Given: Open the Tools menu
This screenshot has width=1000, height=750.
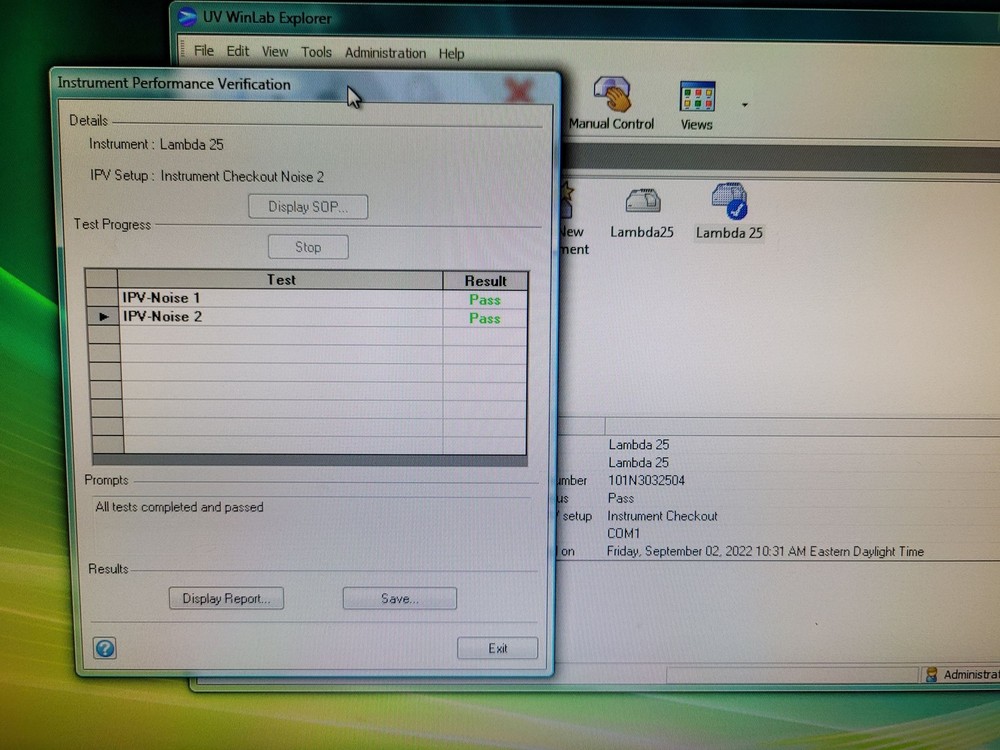Looking at the screenshot, I should point(316,52).
